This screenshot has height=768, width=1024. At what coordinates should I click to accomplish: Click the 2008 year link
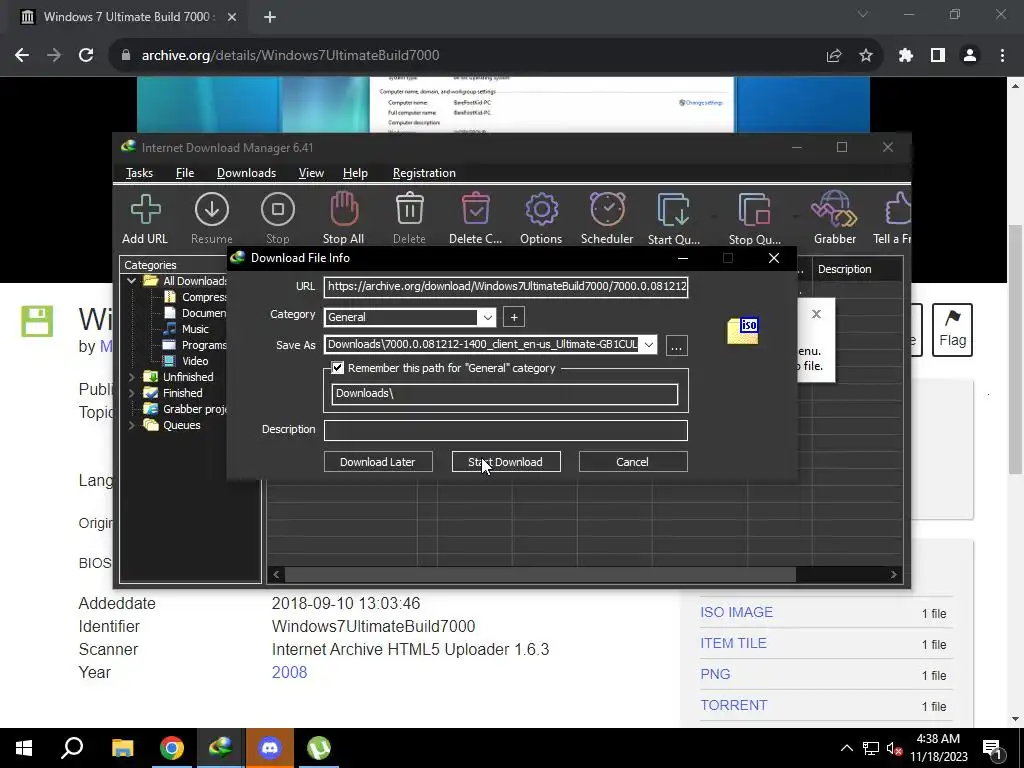289,673
